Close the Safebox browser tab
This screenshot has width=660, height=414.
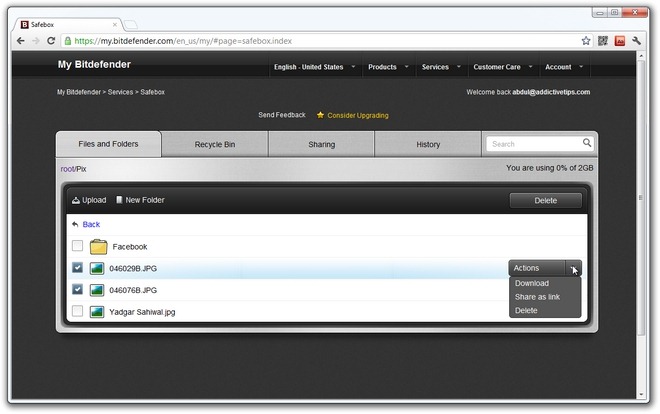click(114, 25)
